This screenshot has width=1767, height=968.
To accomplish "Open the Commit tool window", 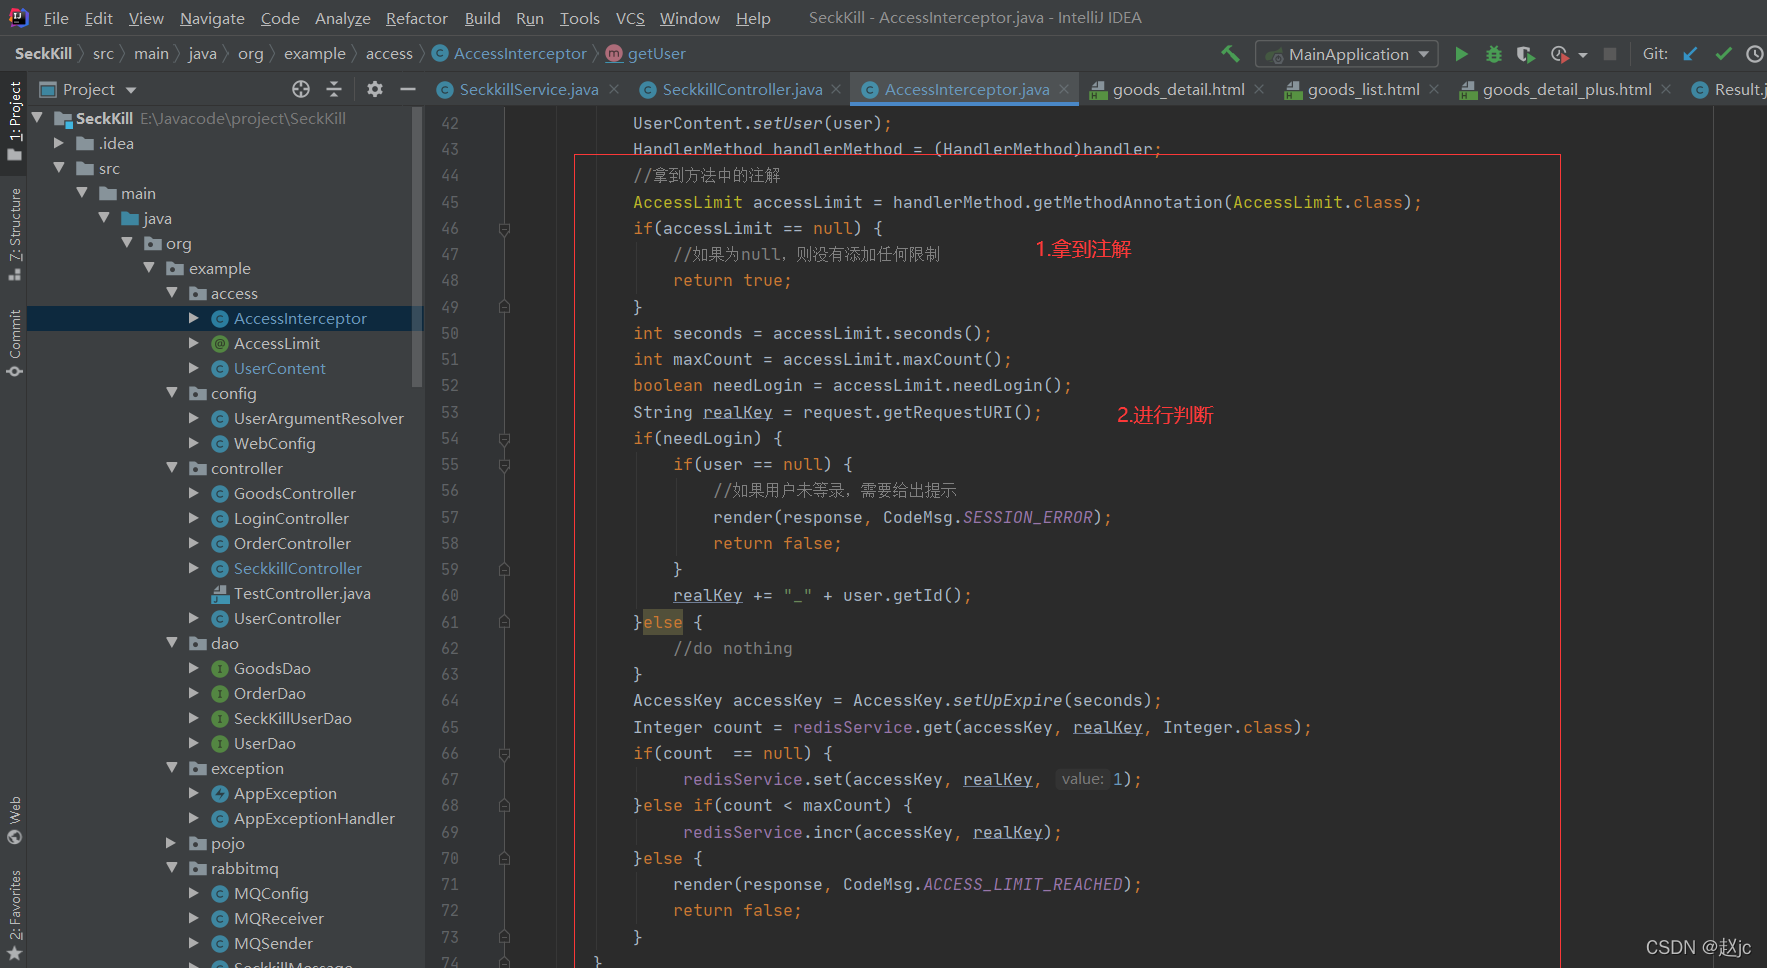I will 14,343.
